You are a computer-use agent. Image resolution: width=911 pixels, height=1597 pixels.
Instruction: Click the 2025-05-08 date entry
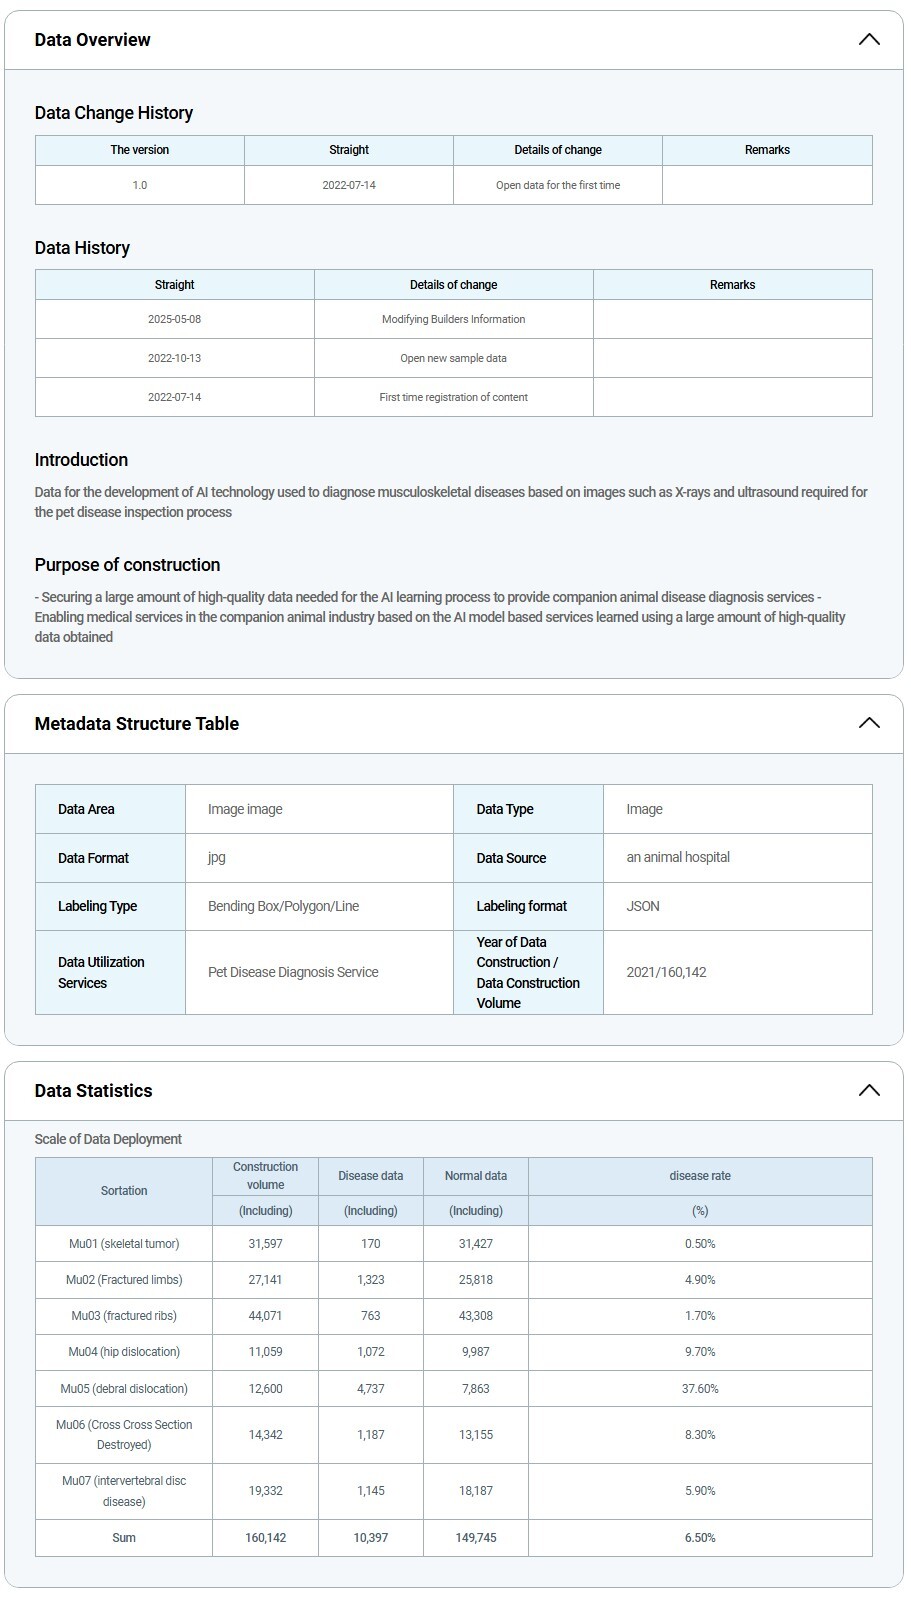pyautogui.click(x=174, y=319)
